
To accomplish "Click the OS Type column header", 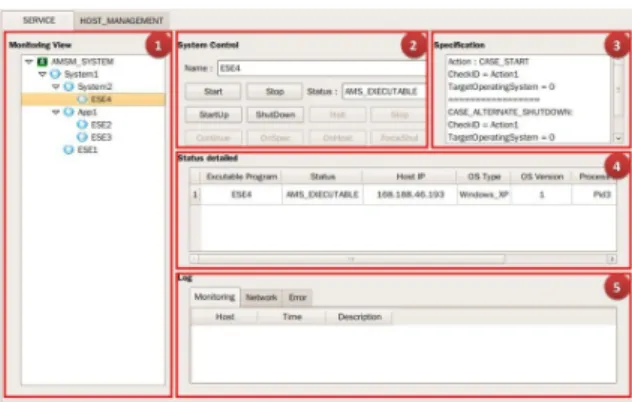I will [484, 177].
